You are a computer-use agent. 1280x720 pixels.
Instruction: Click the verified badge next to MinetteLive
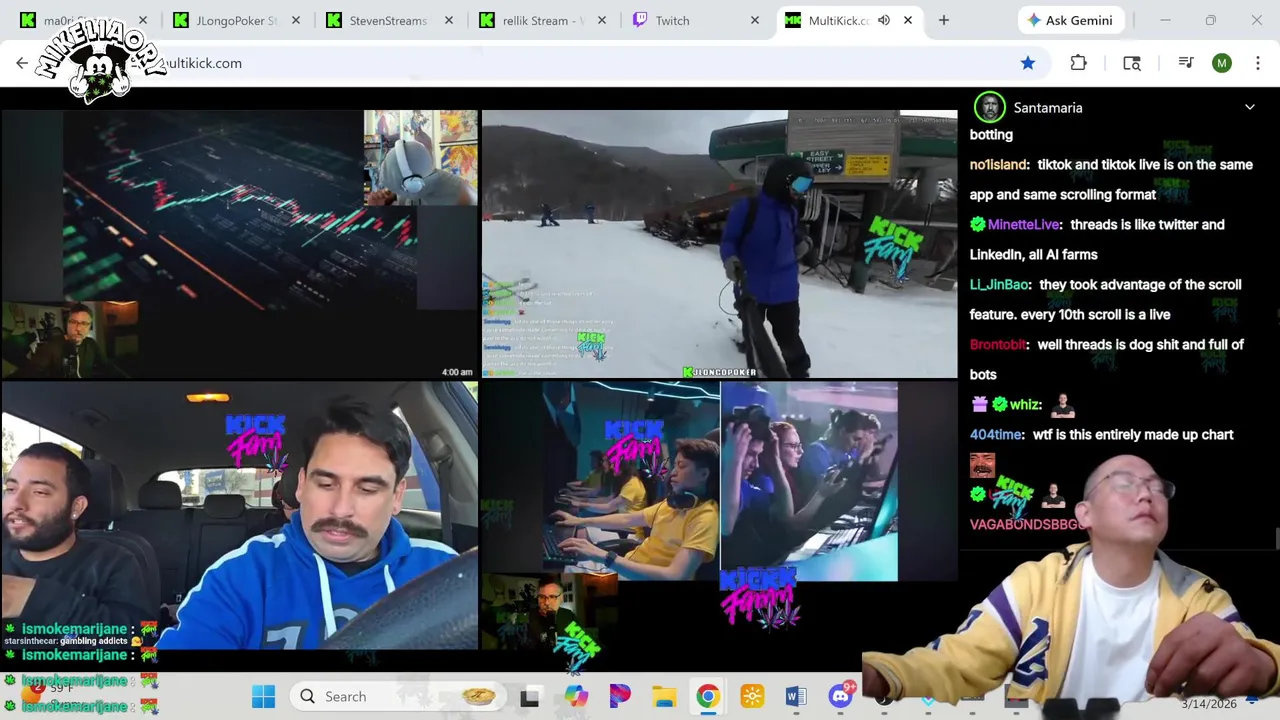[x=977, y=224]
